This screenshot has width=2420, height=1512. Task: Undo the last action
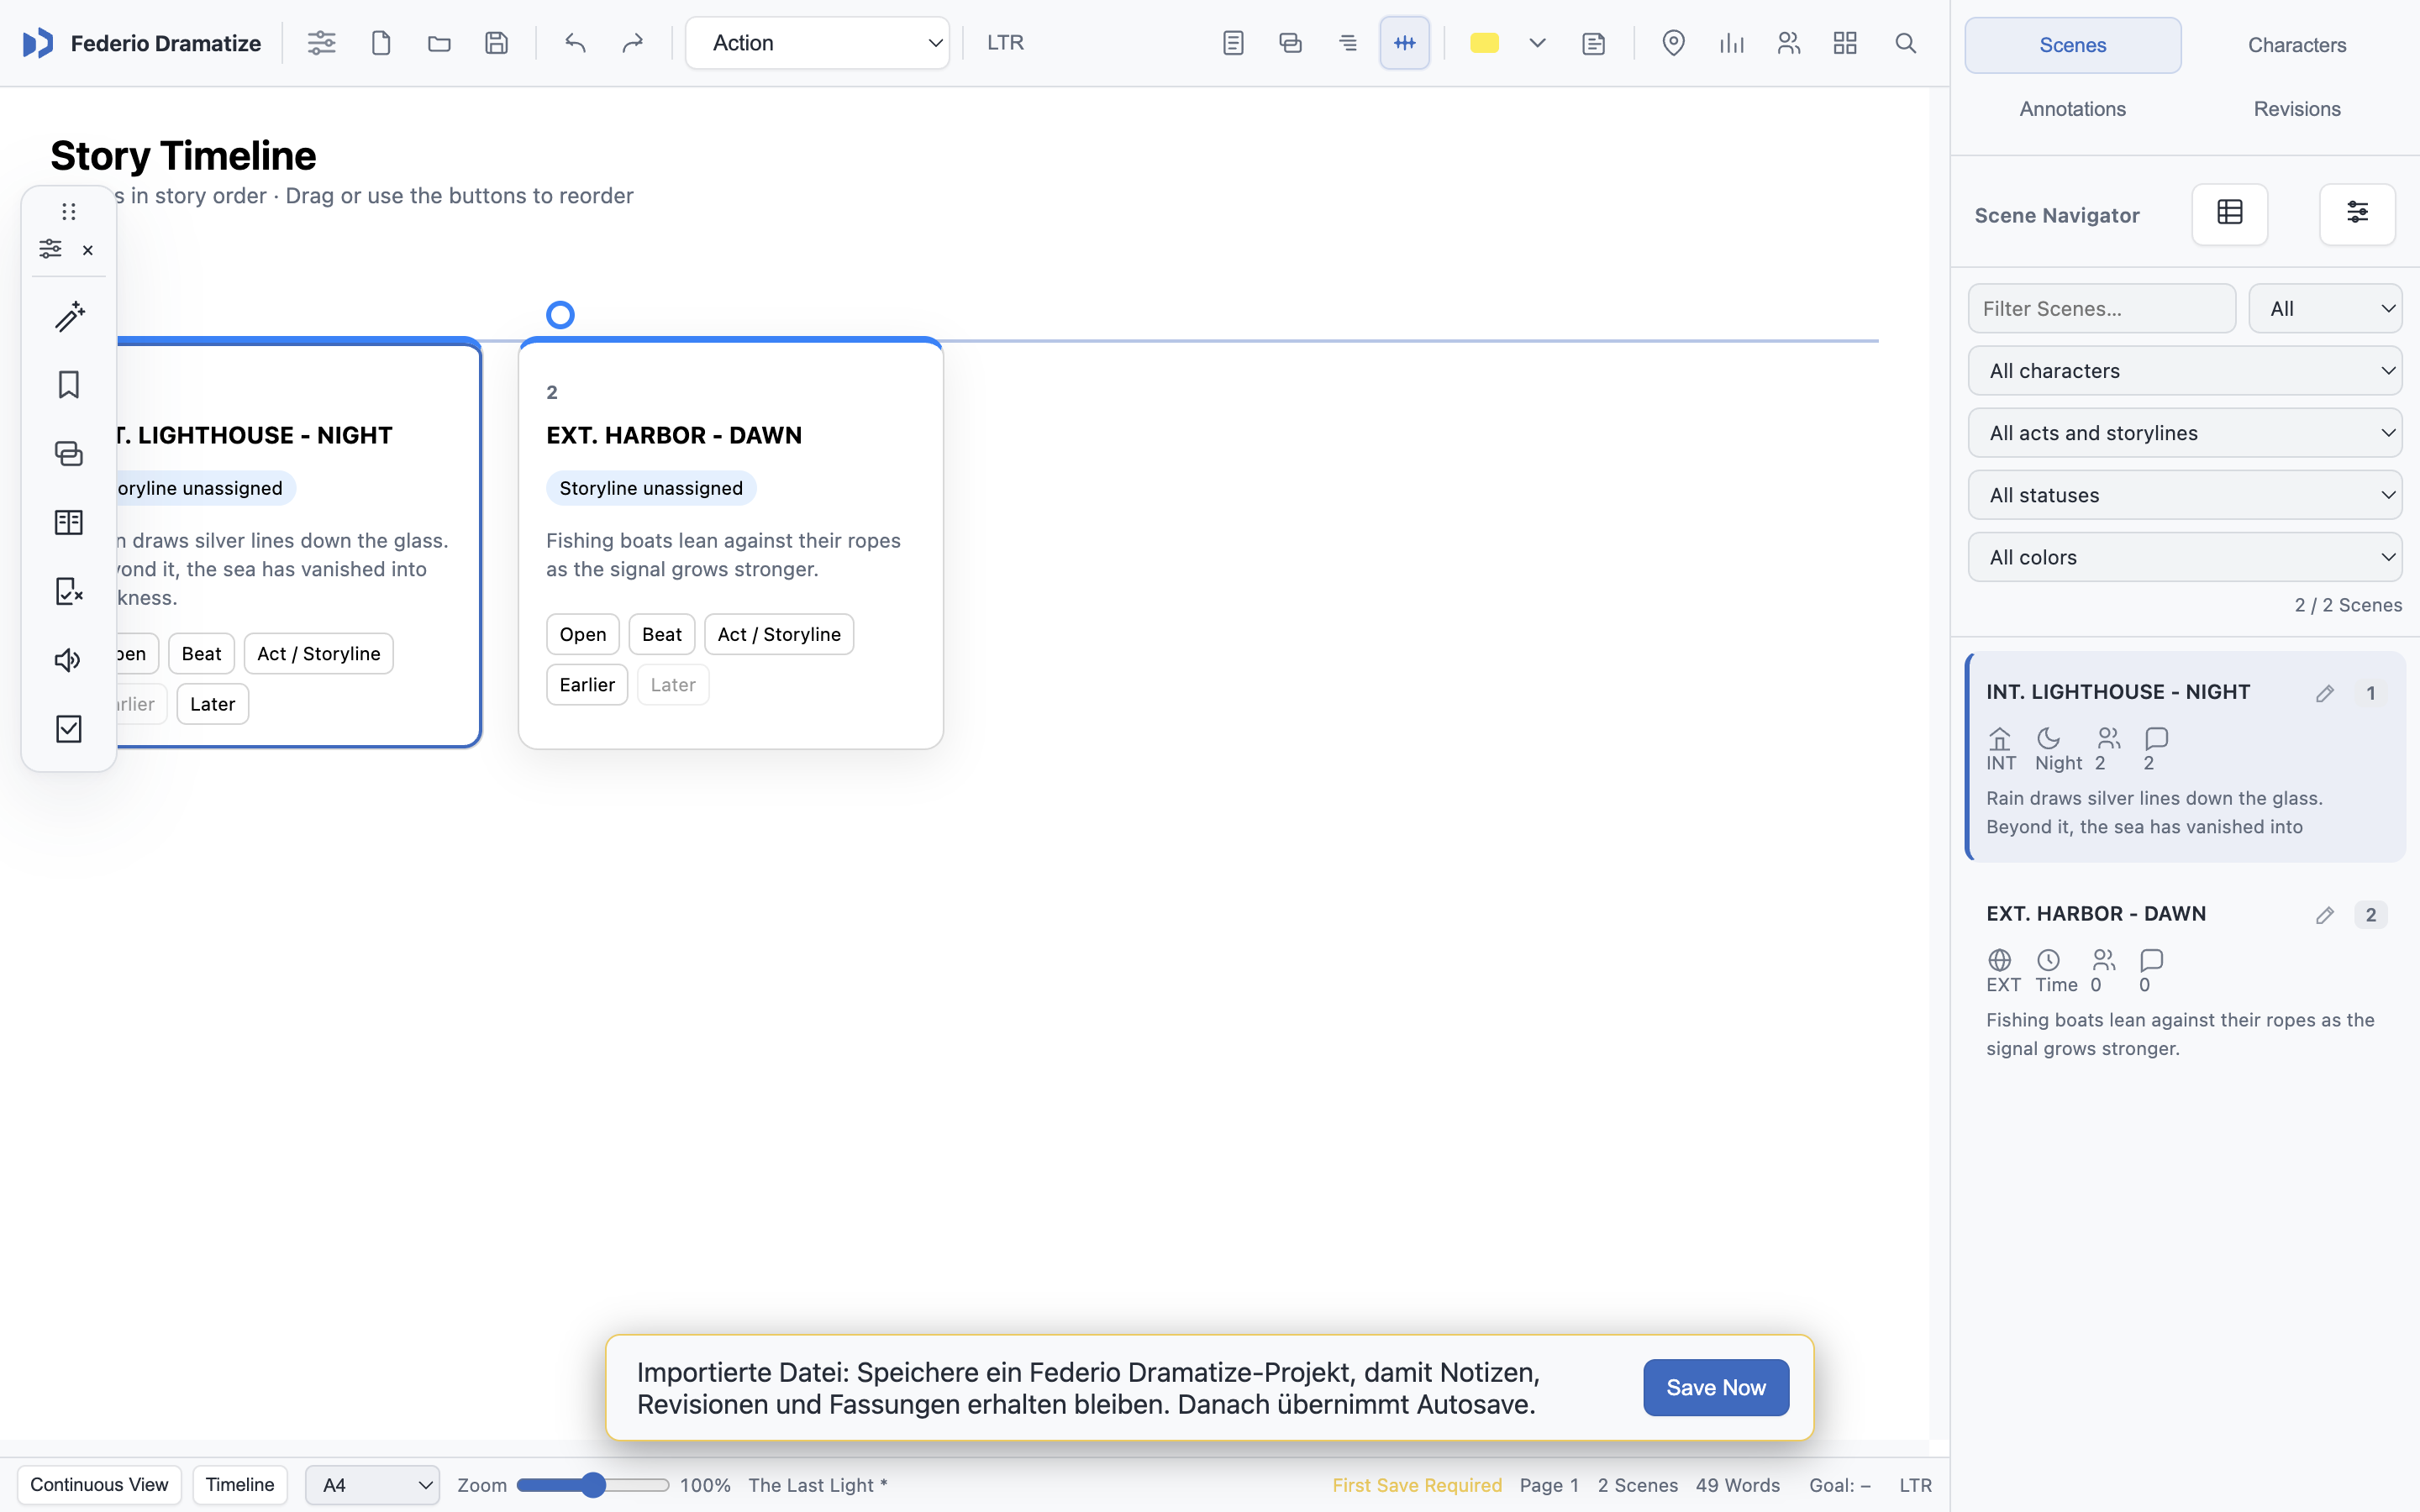[575, 43]
